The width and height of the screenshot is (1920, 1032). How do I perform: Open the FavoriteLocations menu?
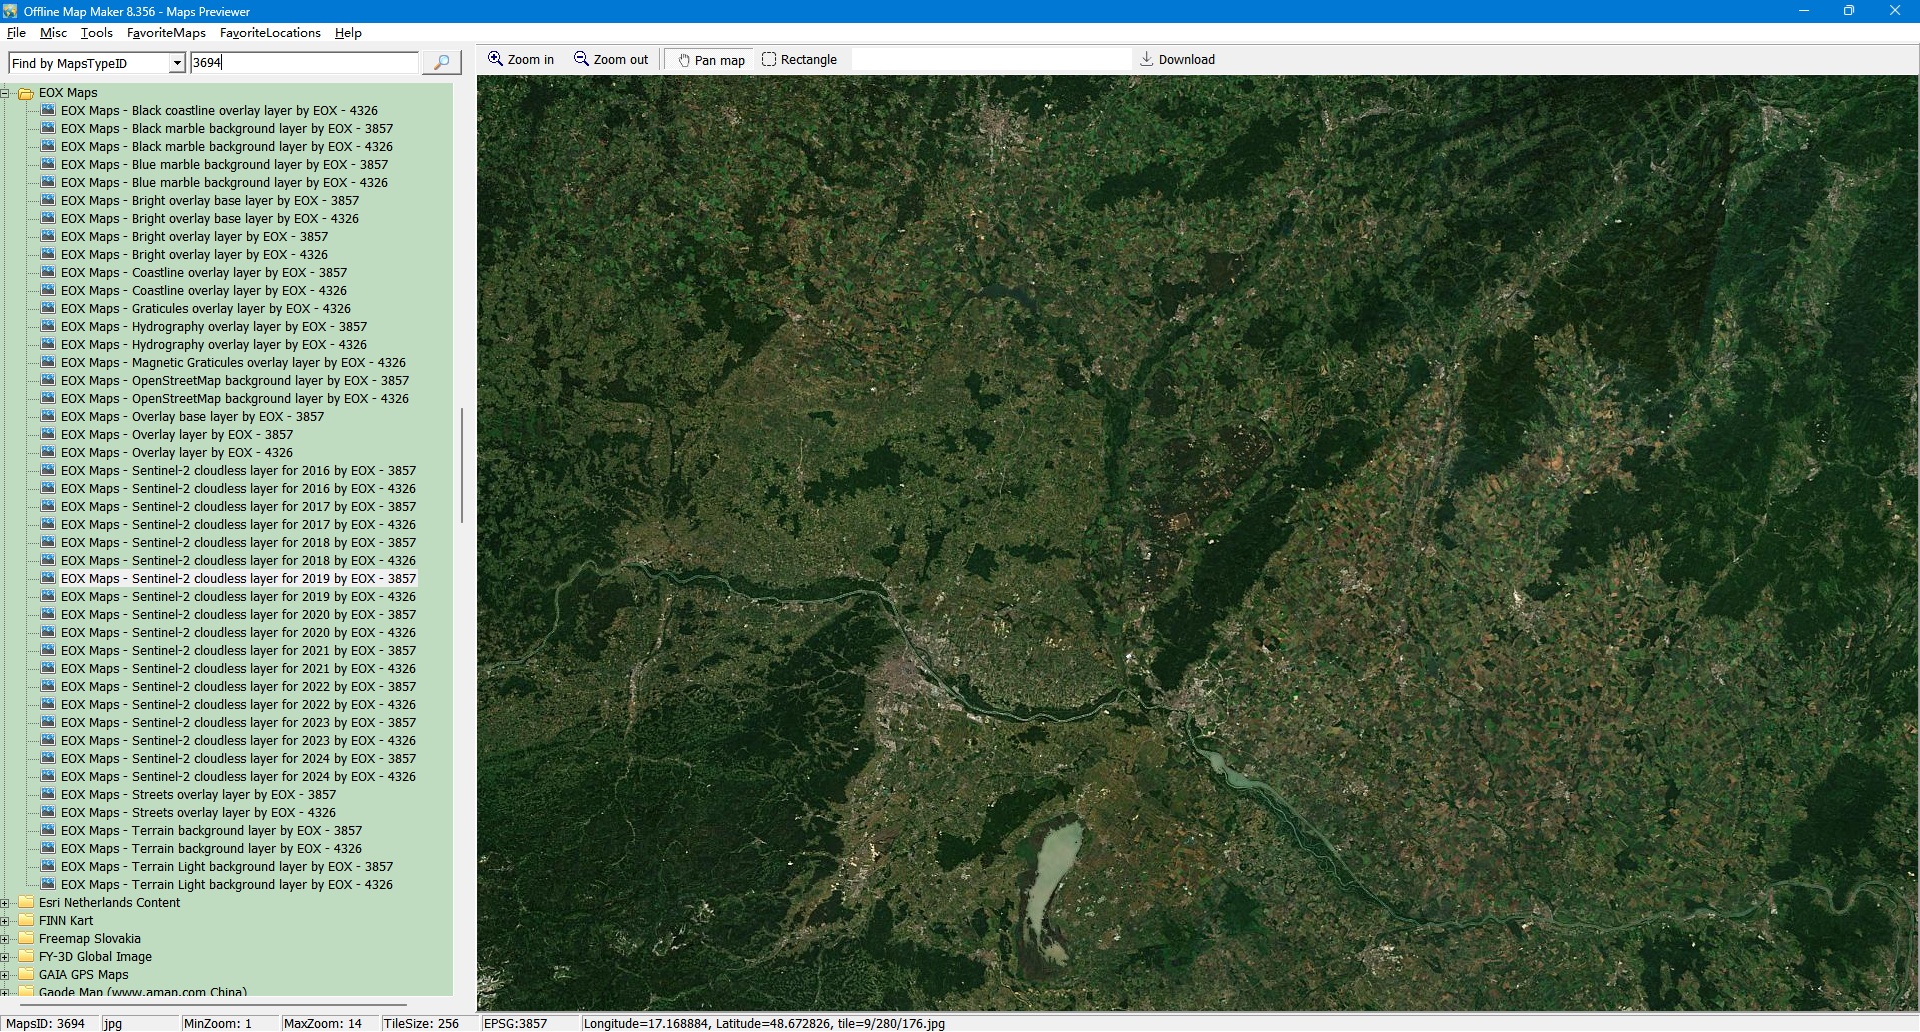[270, 33]
